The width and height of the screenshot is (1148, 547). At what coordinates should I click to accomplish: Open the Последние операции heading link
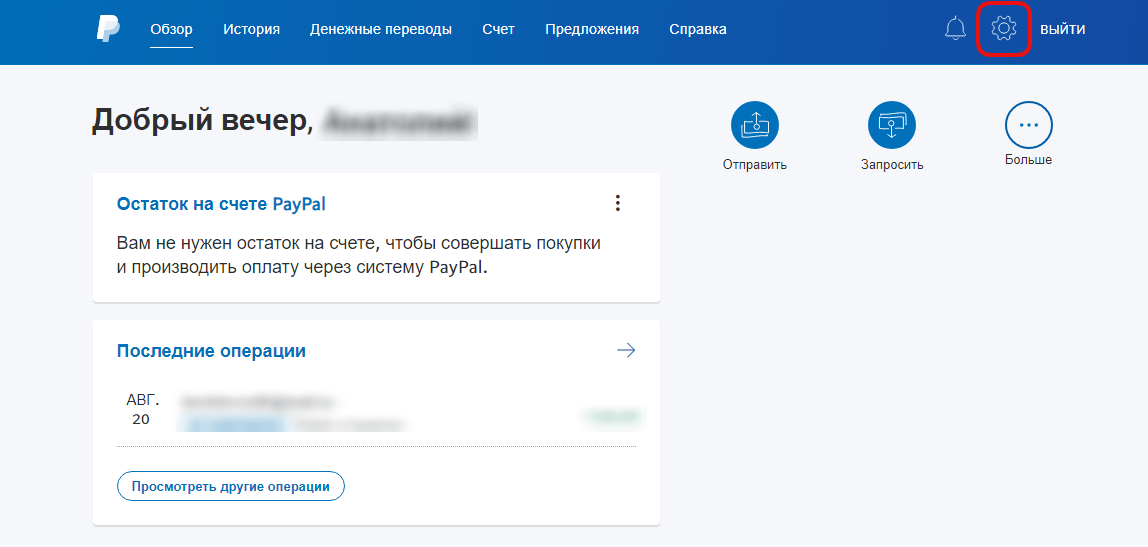[211, 351]
